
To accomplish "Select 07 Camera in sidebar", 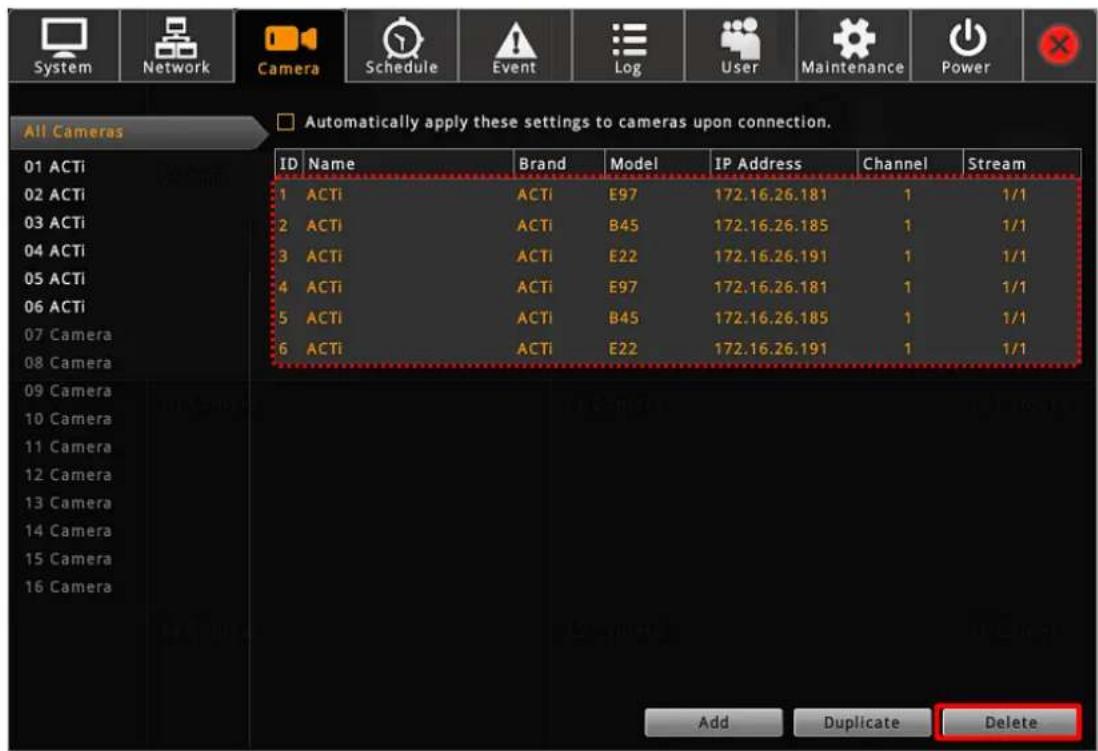I will (68, 335).
